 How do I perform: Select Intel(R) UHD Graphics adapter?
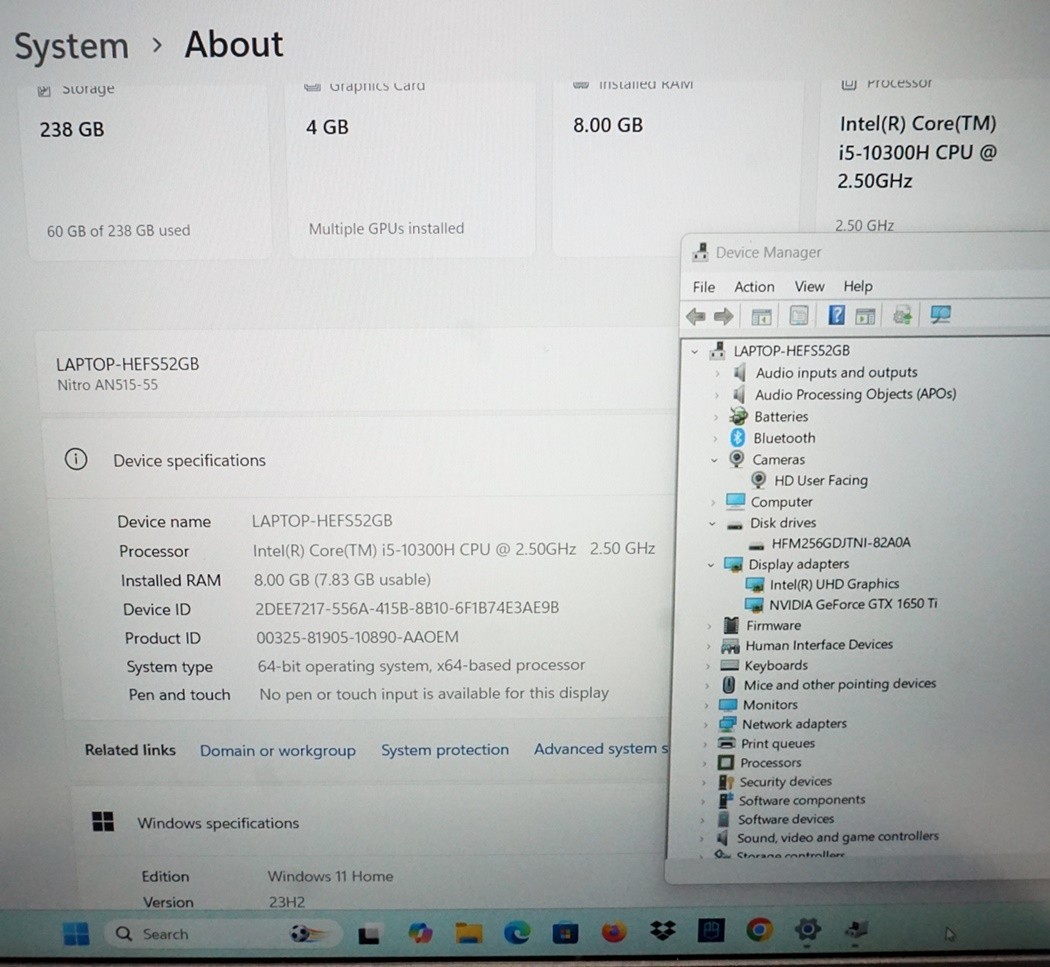(x=834, y=585)
